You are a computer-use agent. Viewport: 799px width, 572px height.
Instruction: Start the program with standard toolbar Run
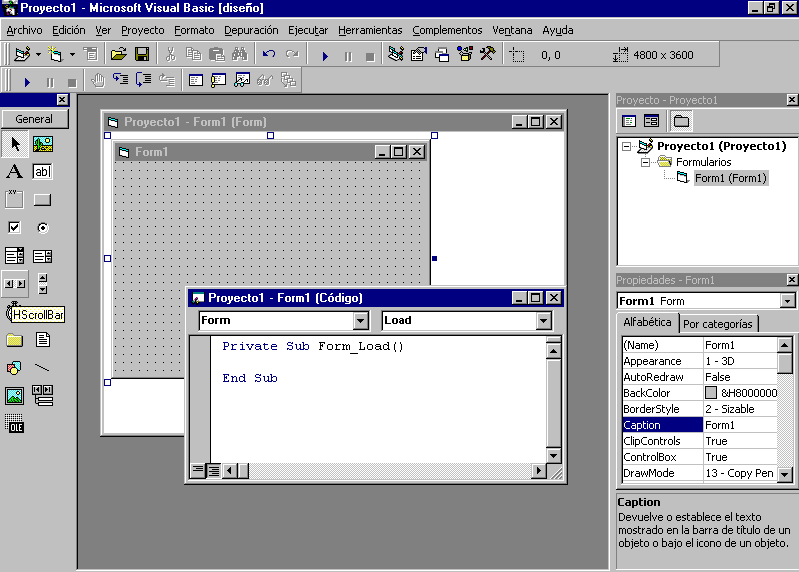pos(325,56)
